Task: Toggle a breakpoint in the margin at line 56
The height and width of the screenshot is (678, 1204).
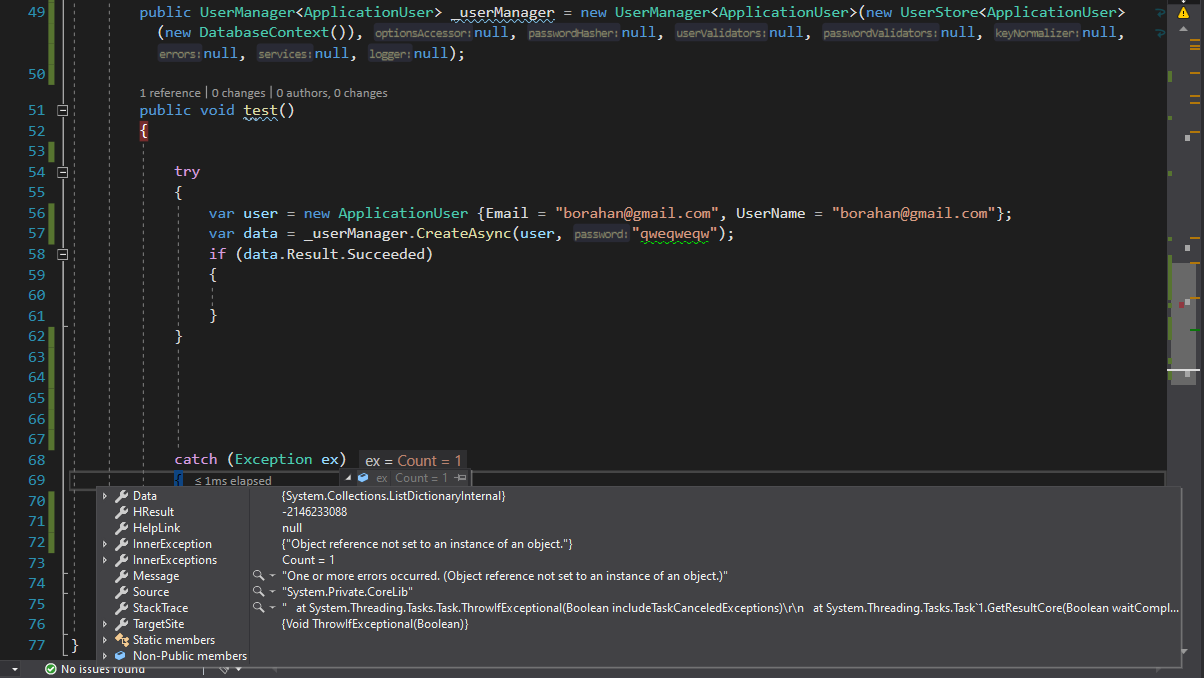Action: pyautogui.click(x=10, y=212)
